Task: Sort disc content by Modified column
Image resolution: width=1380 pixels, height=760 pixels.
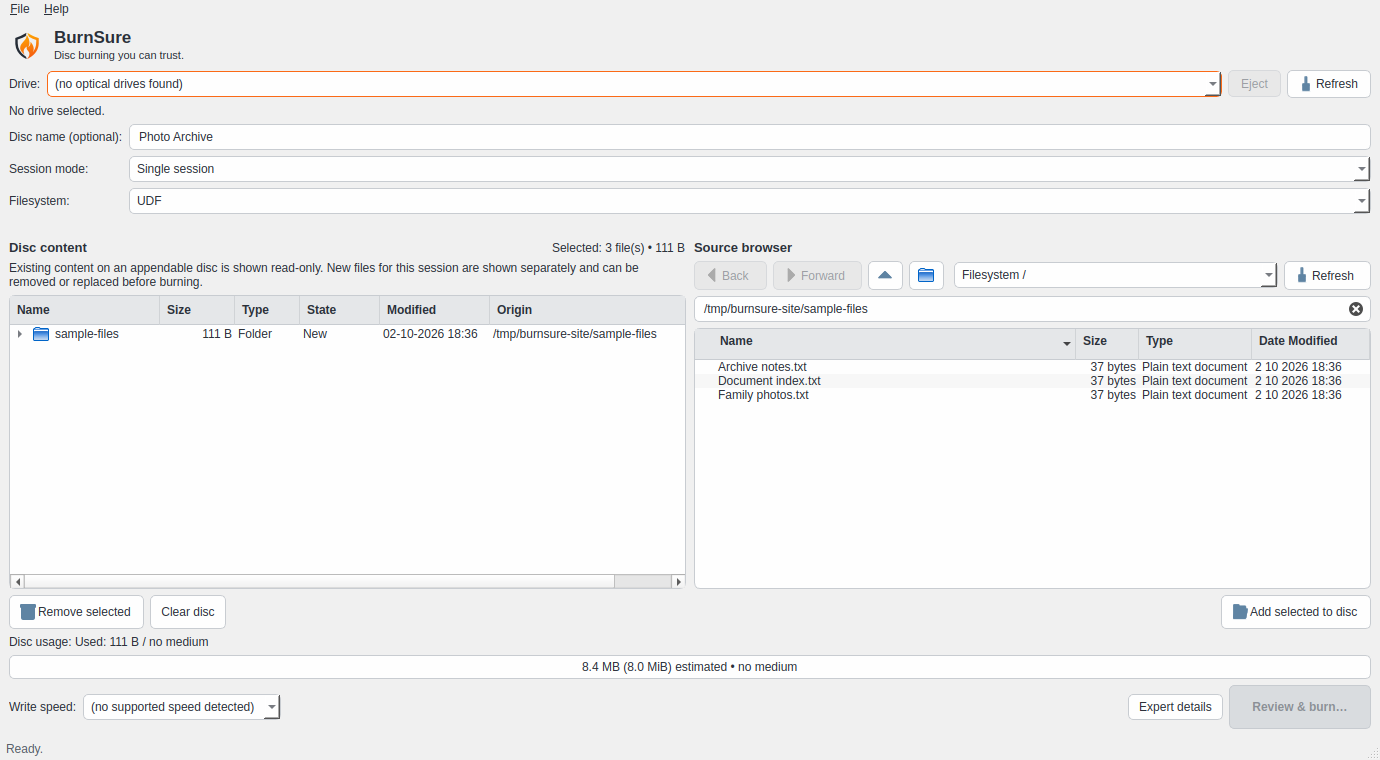Action: click(435, 310)
